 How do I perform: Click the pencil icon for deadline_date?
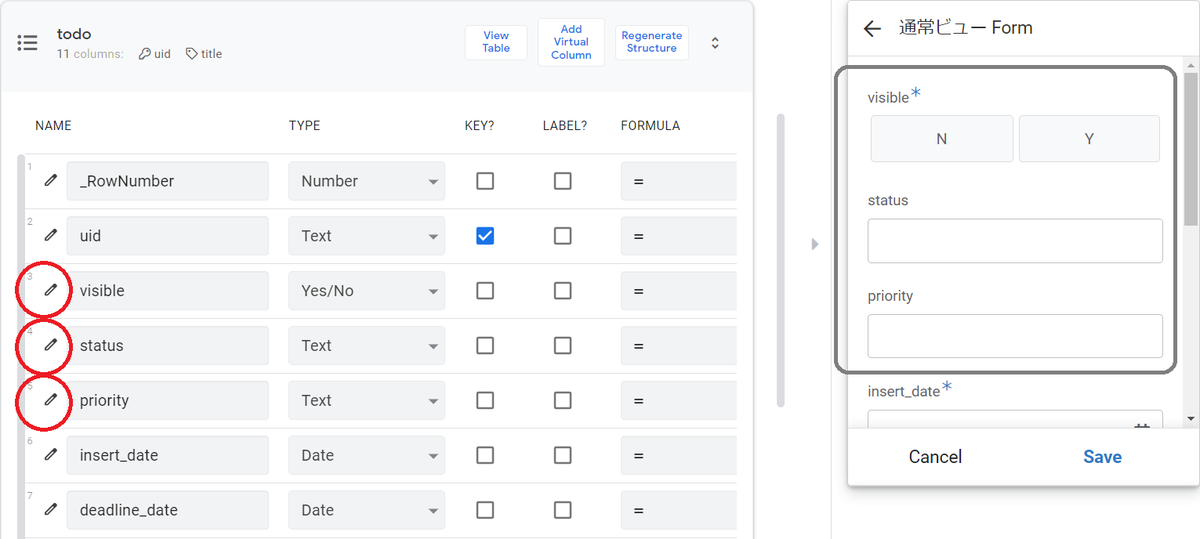tap(50, 510)
